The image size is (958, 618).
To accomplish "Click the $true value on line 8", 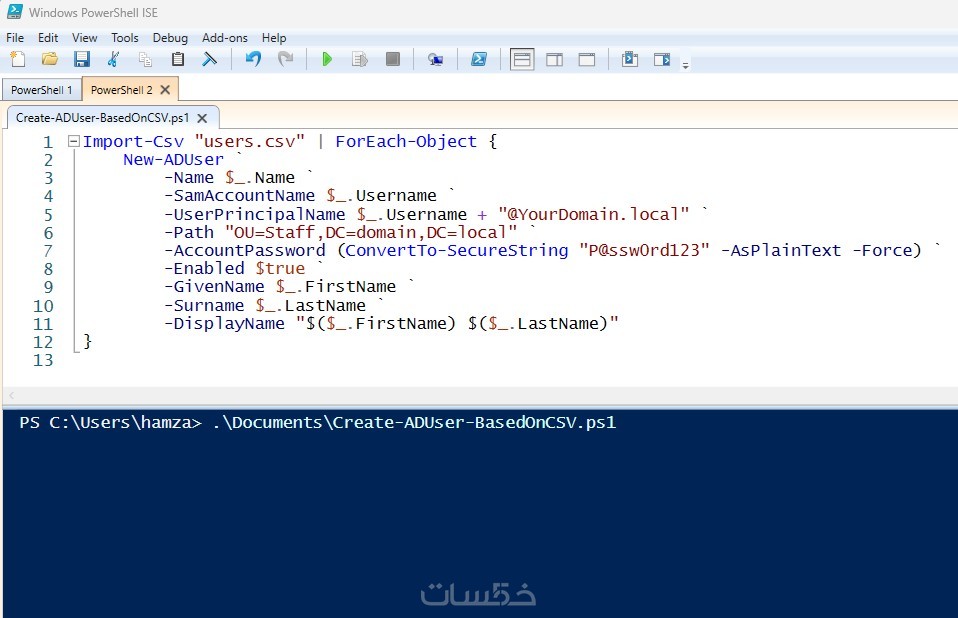I will [x=280, y=269].
